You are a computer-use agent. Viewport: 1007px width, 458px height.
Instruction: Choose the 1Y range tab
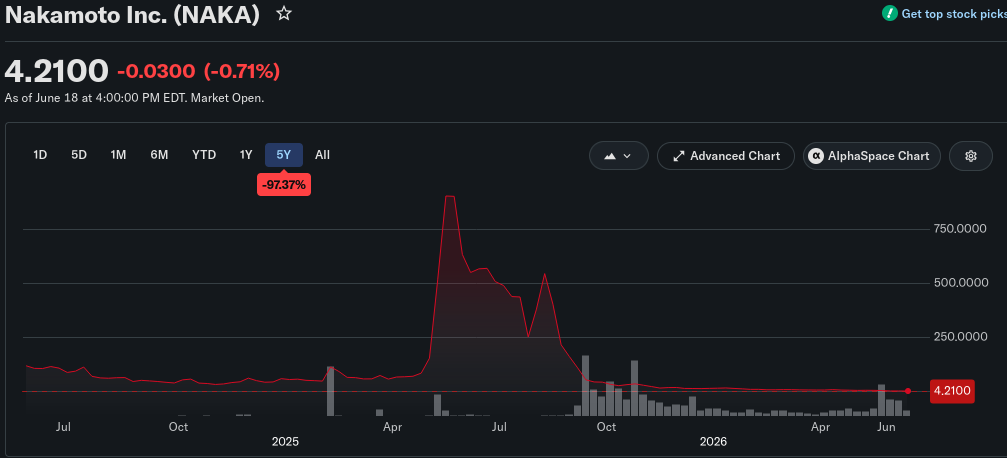[246, 155]
